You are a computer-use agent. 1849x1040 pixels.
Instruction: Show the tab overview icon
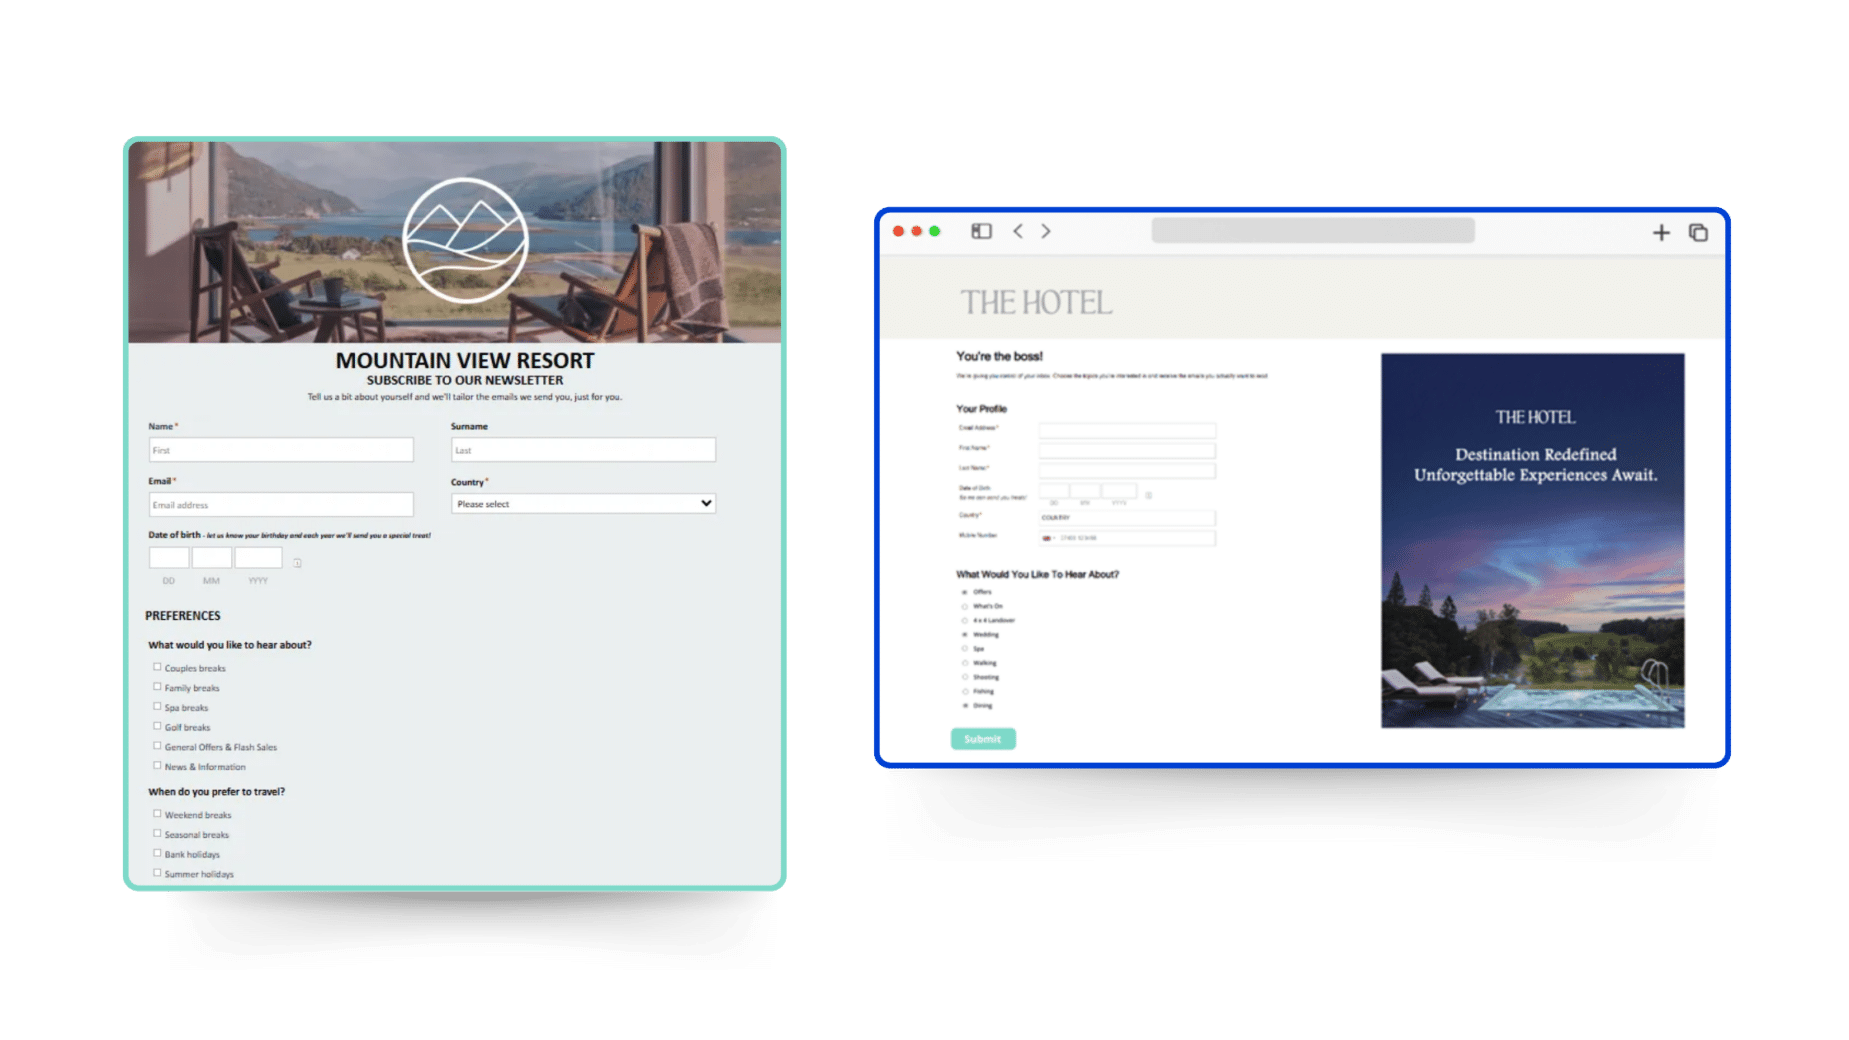(1698, 233)
